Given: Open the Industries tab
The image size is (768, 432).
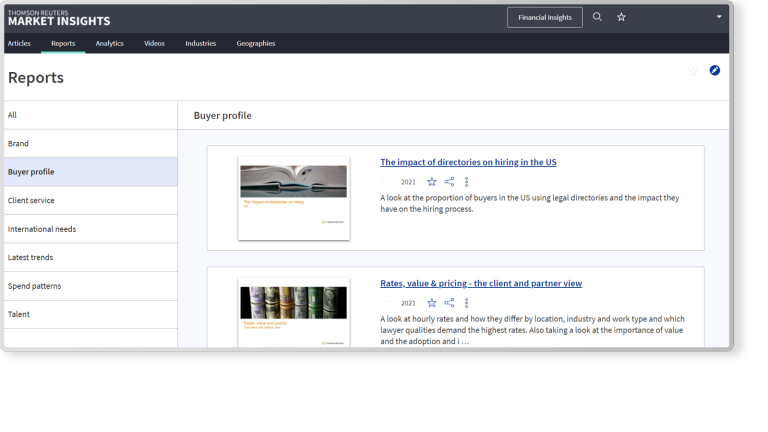Looking at the screenshot, I should [x=200, y=43].
